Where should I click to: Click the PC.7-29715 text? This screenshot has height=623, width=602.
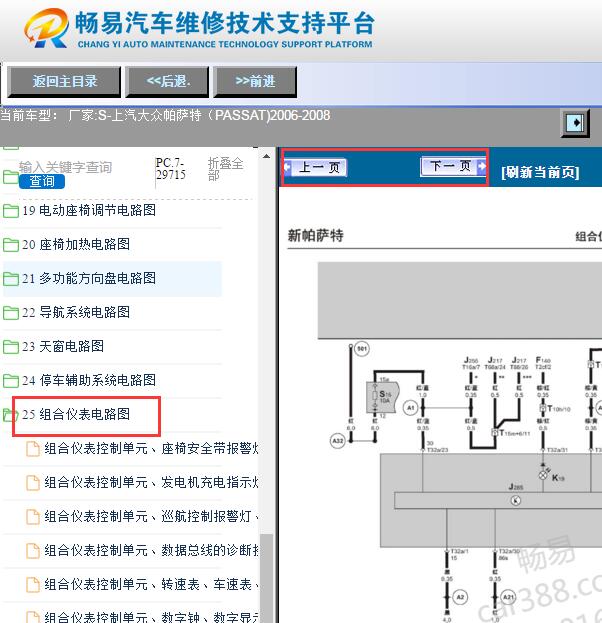170,168
